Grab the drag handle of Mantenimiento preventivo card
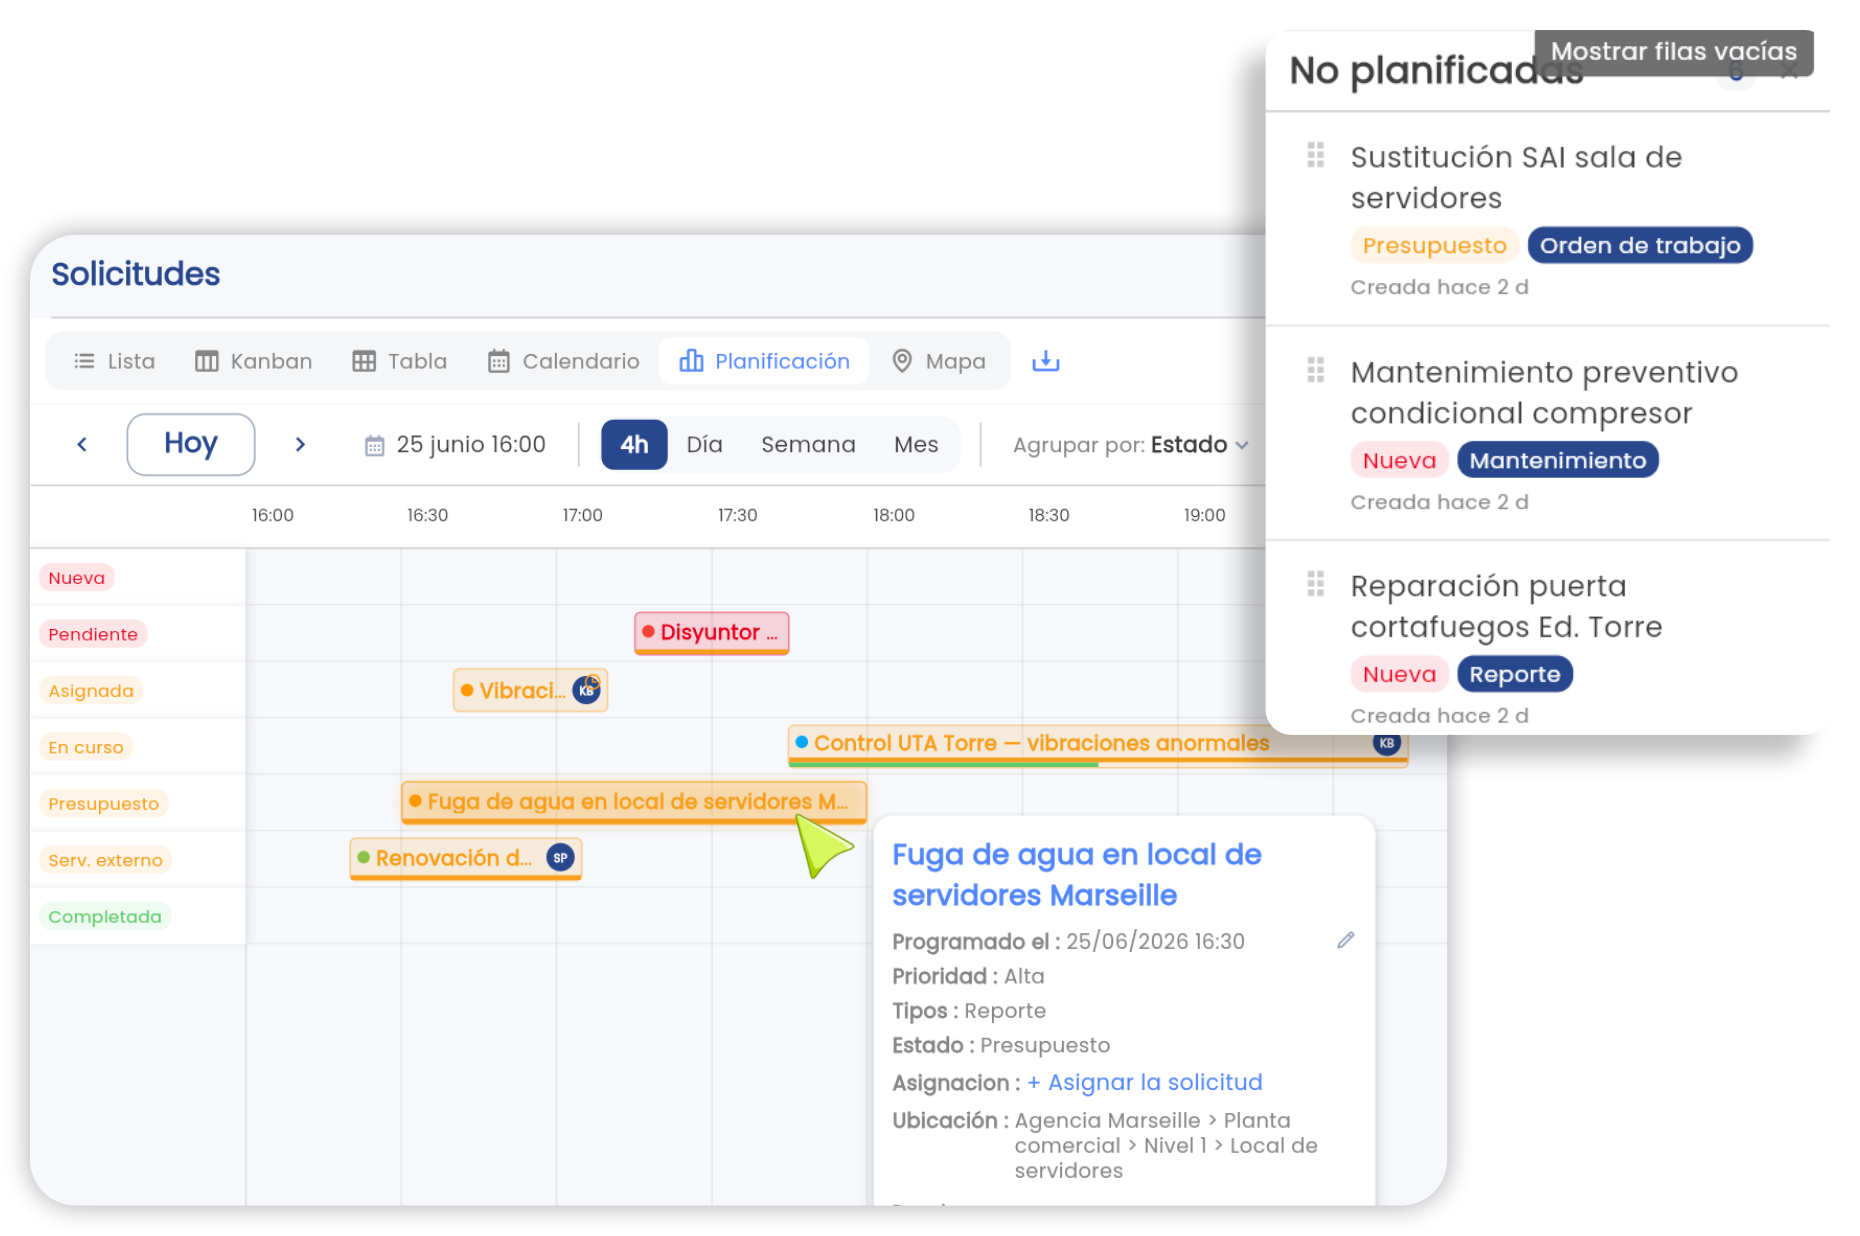 point(1315,370)
